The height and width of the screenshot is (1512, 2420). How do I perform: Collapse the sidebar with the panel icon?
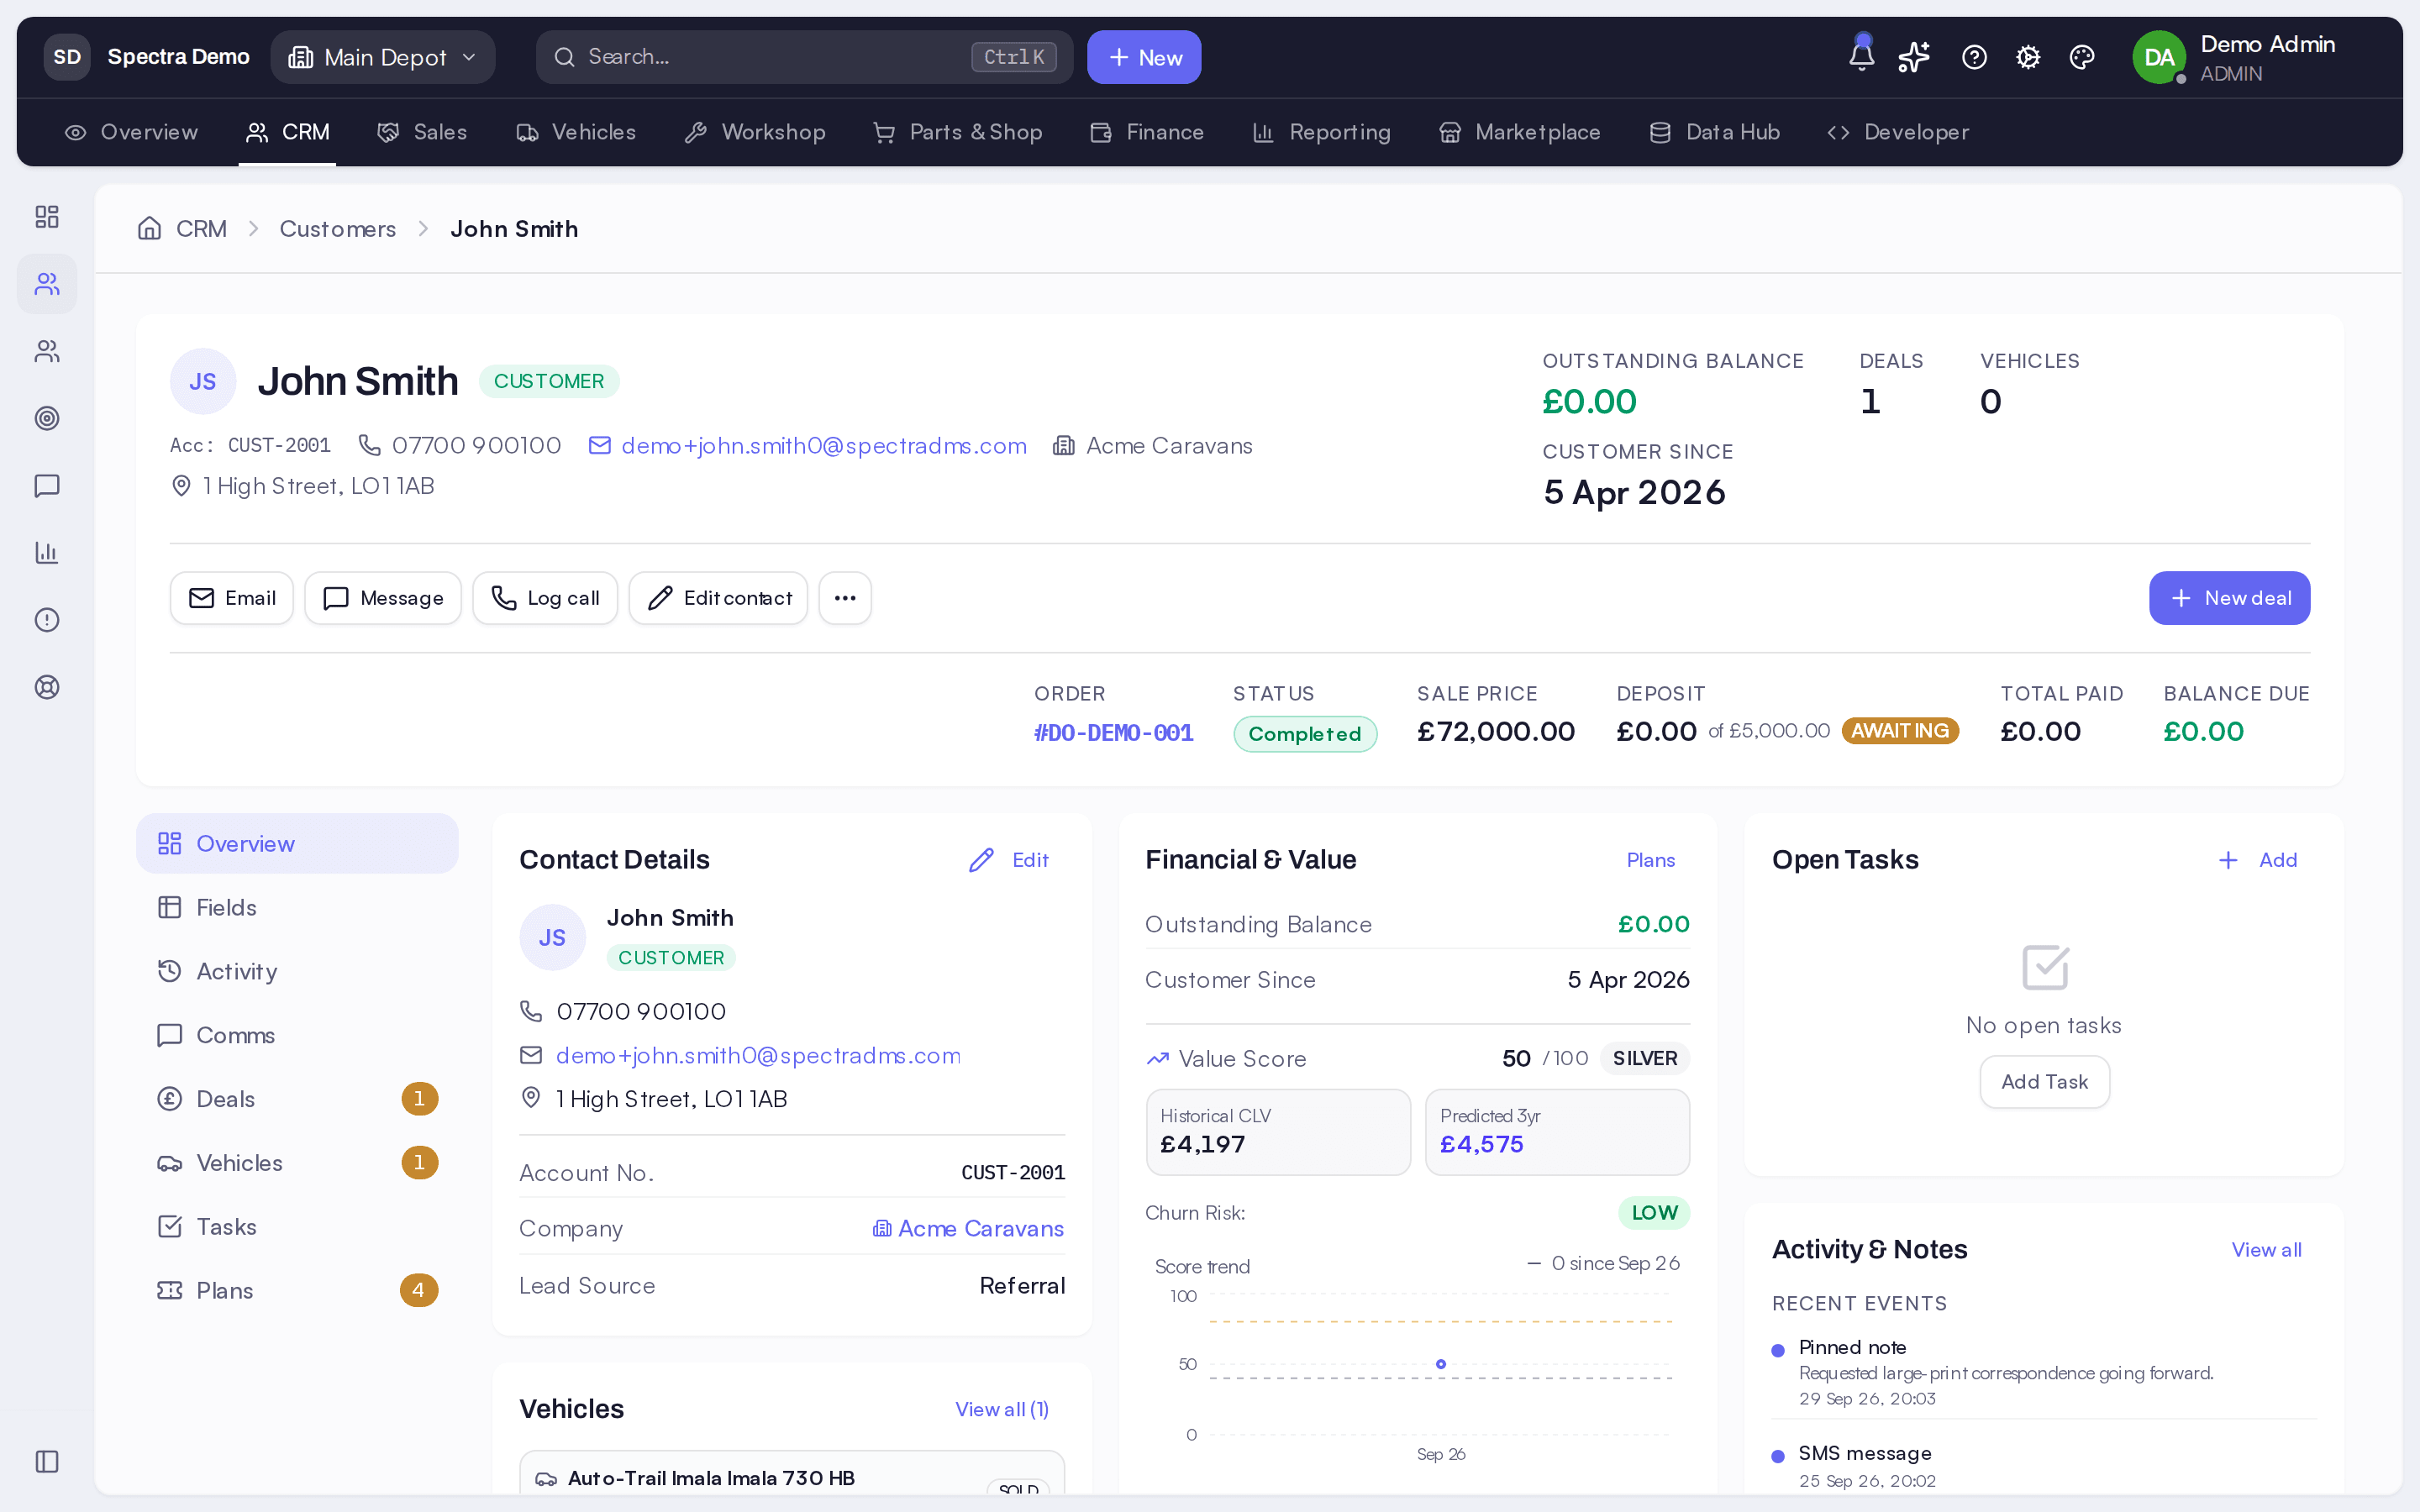click(47, 1461)
